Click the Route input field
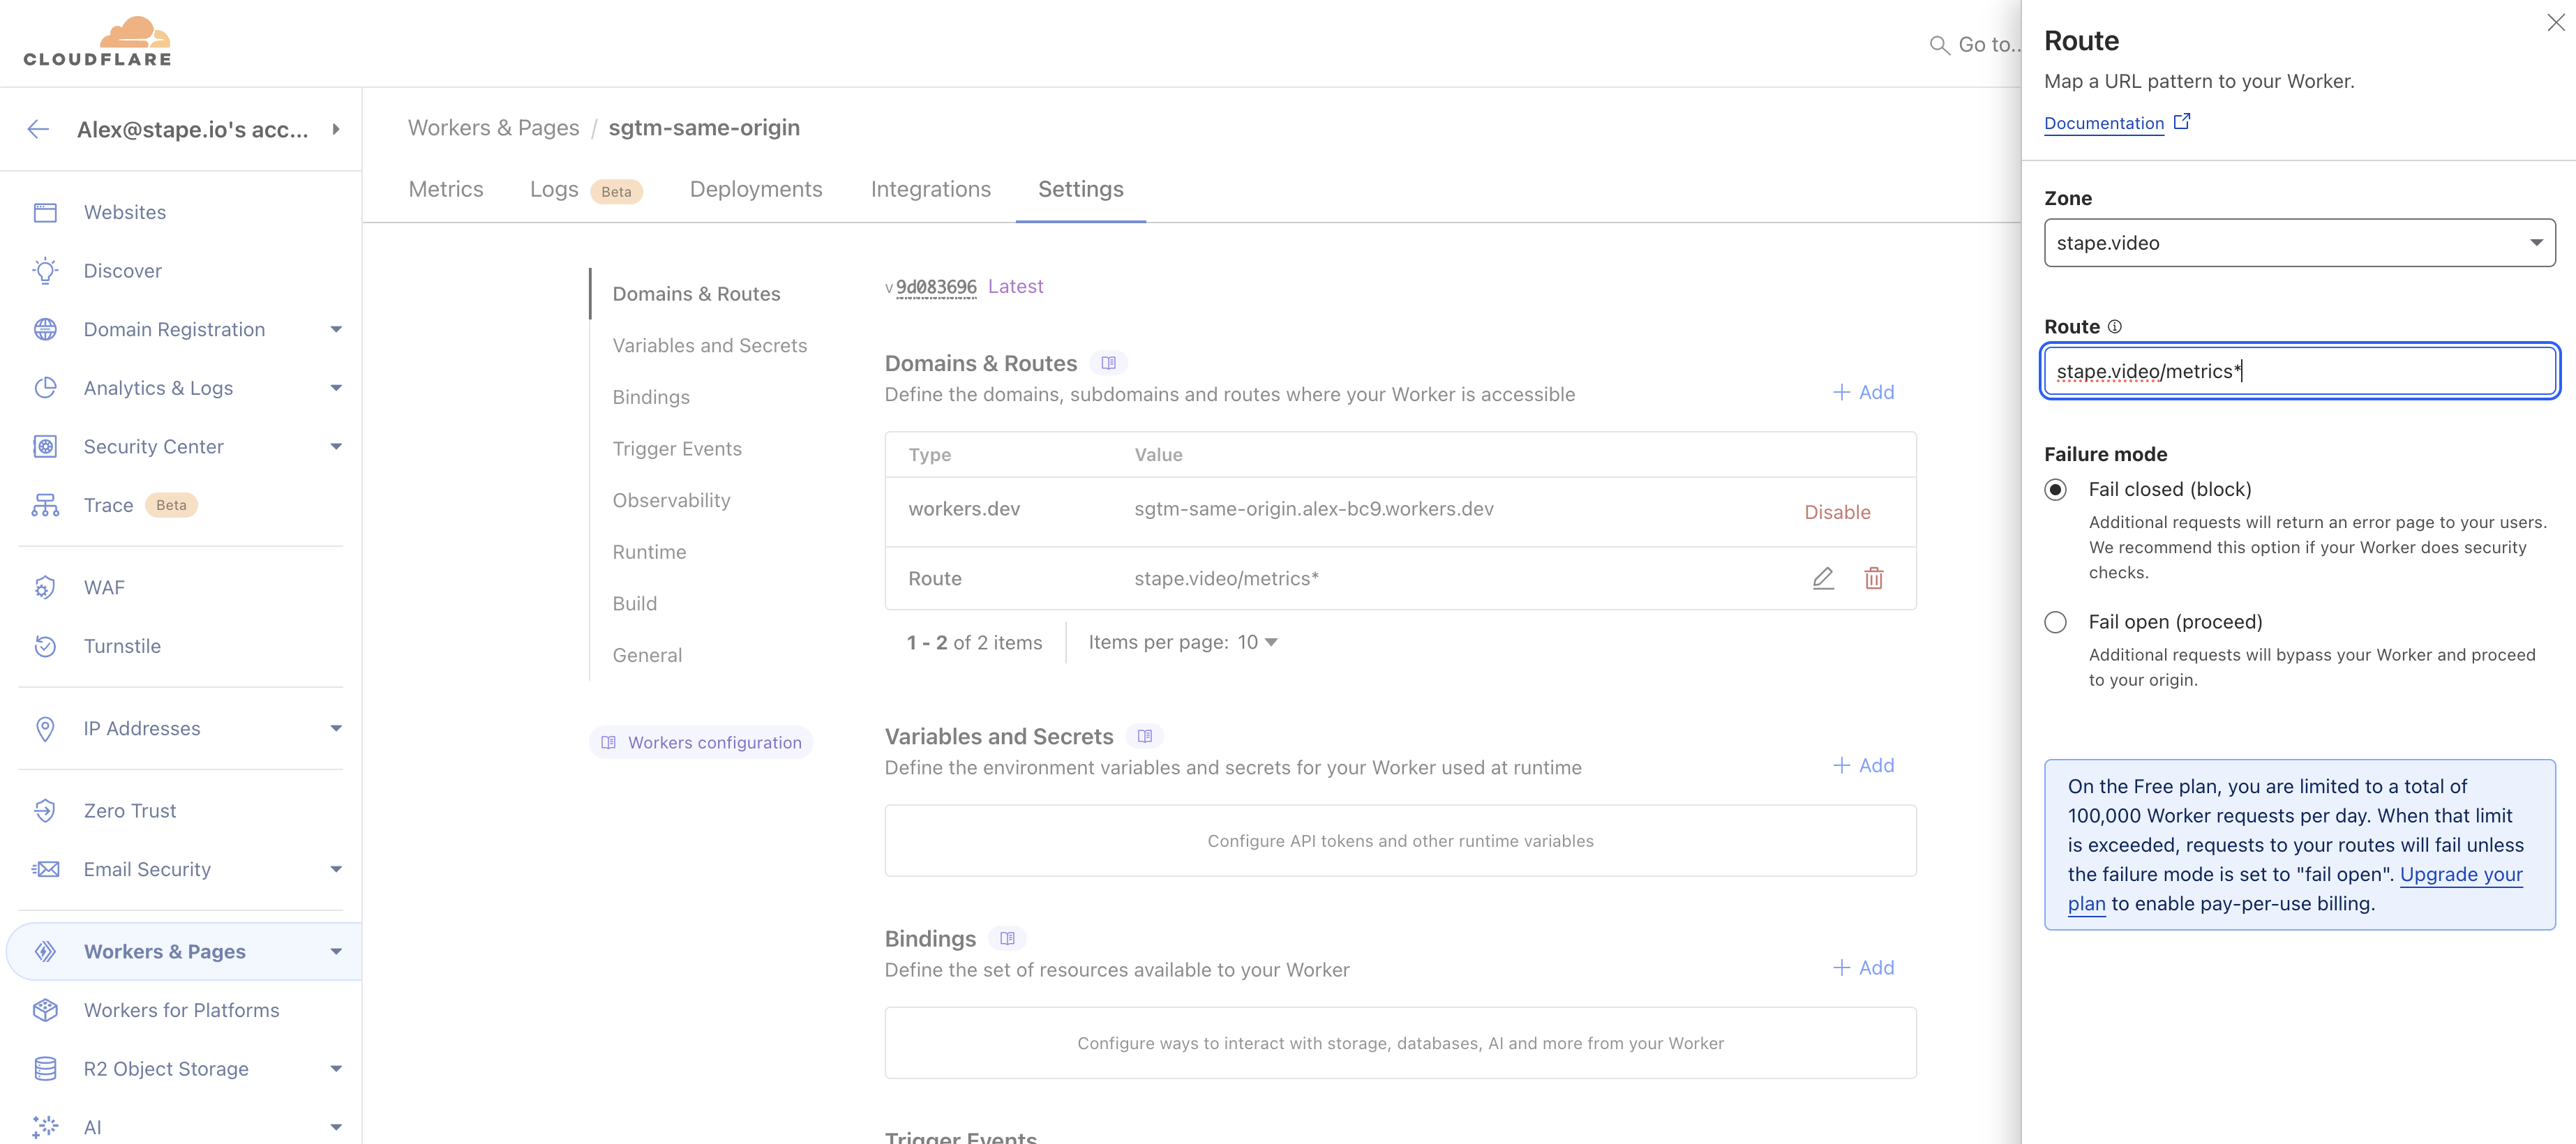This screenshot has width=2576, height=1144. click(2299, 371)
